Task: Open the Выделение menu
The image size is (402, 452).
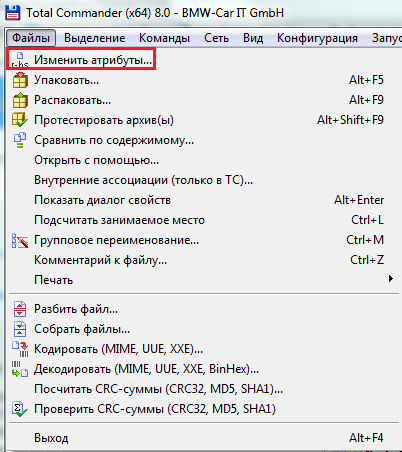Action: pyautogui.click(x=95, y=38)
